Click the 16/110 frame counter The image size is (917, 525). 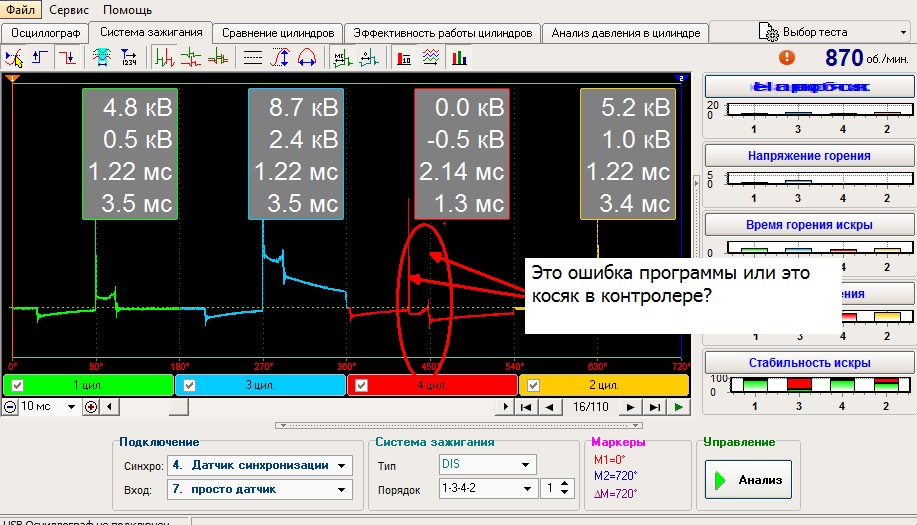click(x=590, y=407)
